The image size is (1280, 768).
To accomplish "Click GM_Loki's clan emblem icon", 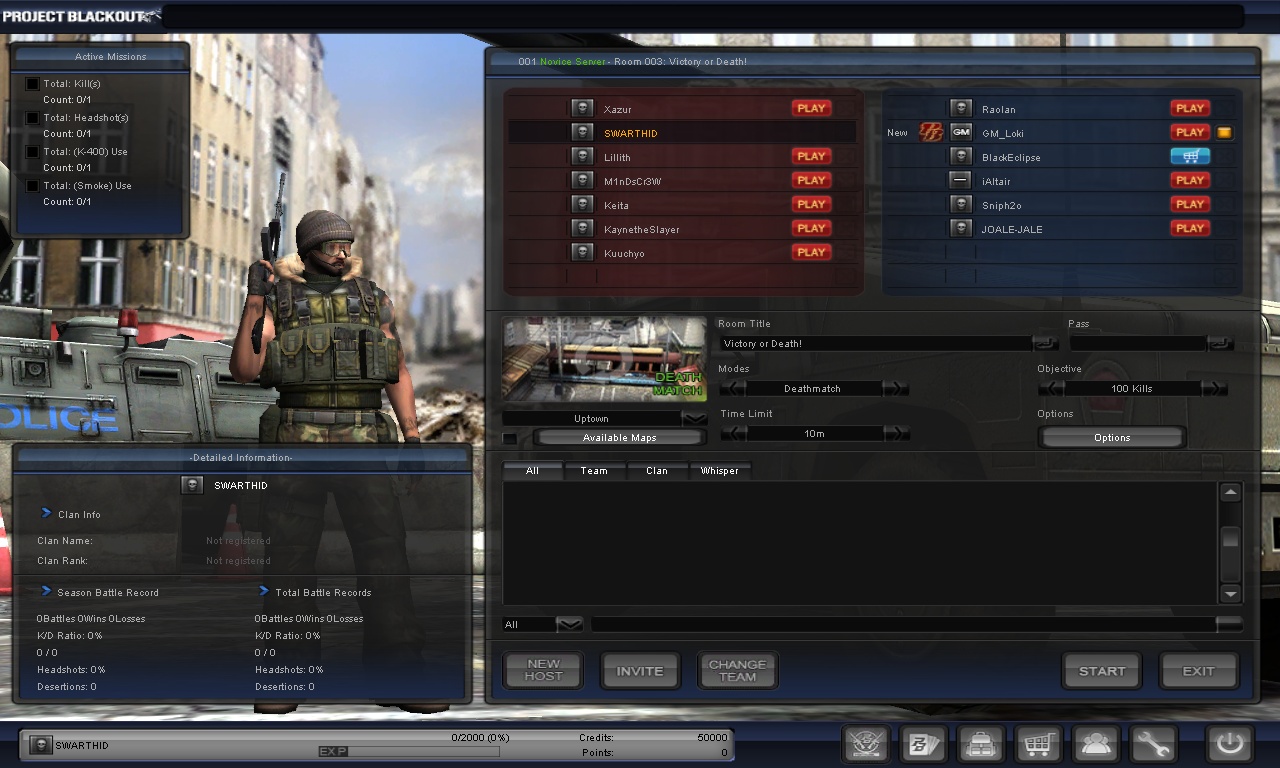I will point(931,132).
